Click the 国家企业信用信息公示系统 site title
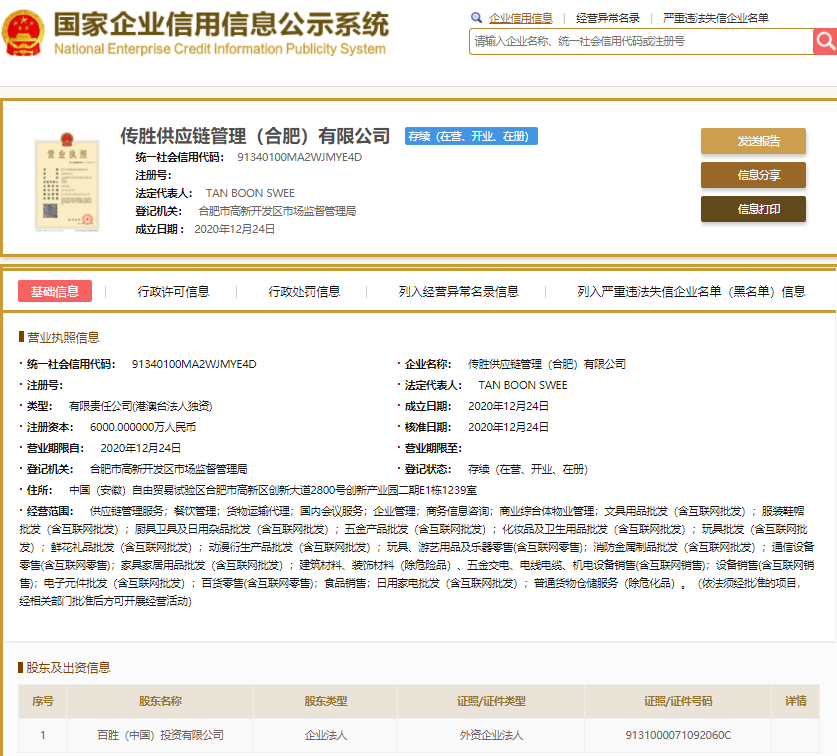The height and width of the screenshot is (756, 837). (222, 25)
